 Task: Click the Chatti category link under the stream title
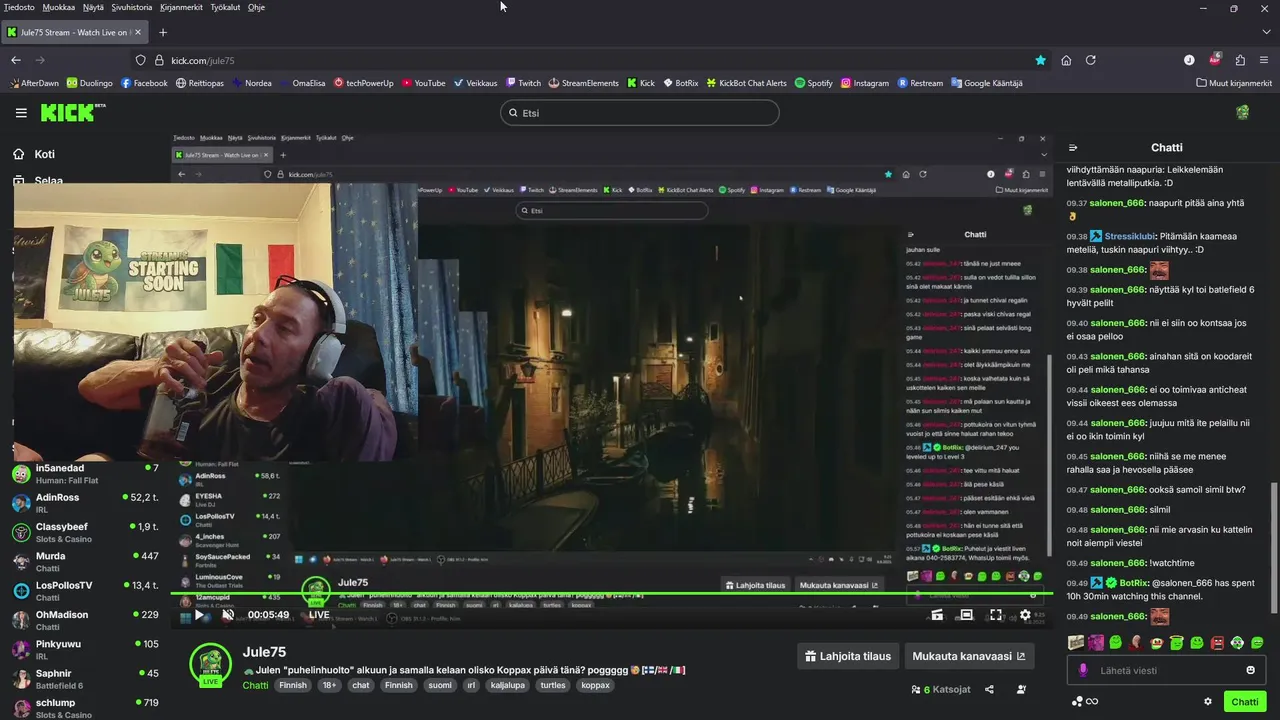pyautogui.click(x=255, y=685)
